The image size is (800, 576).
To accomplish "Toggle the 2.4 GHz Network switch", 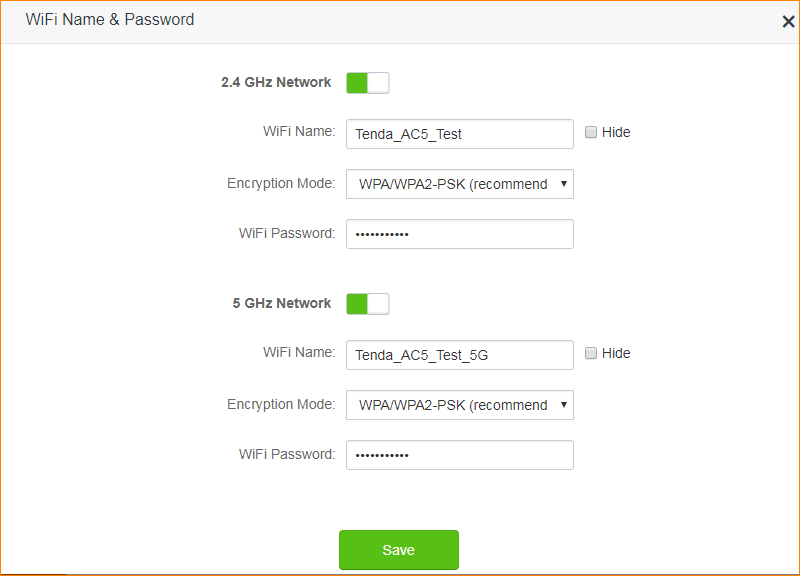I will pyautogui.click(x=367, y=83).
